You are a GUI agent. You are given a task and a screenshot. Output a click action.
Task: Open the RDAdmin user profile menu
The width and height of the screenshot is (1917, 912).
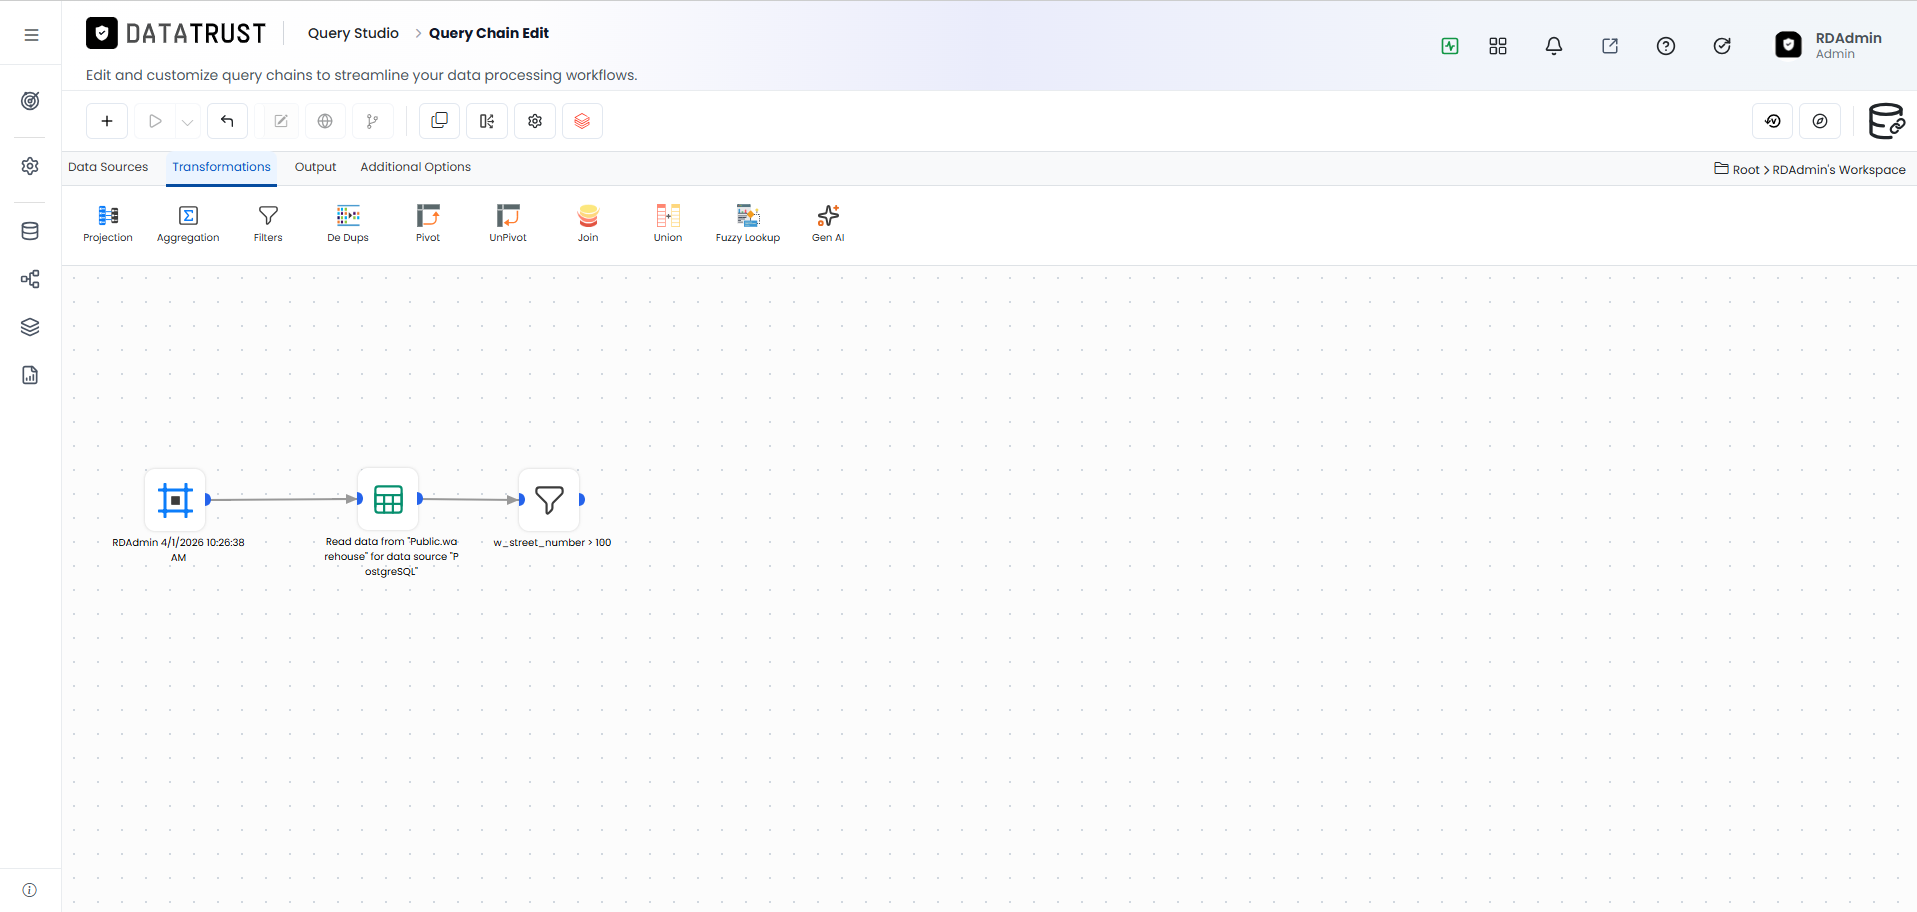(x=1829, y=45)
